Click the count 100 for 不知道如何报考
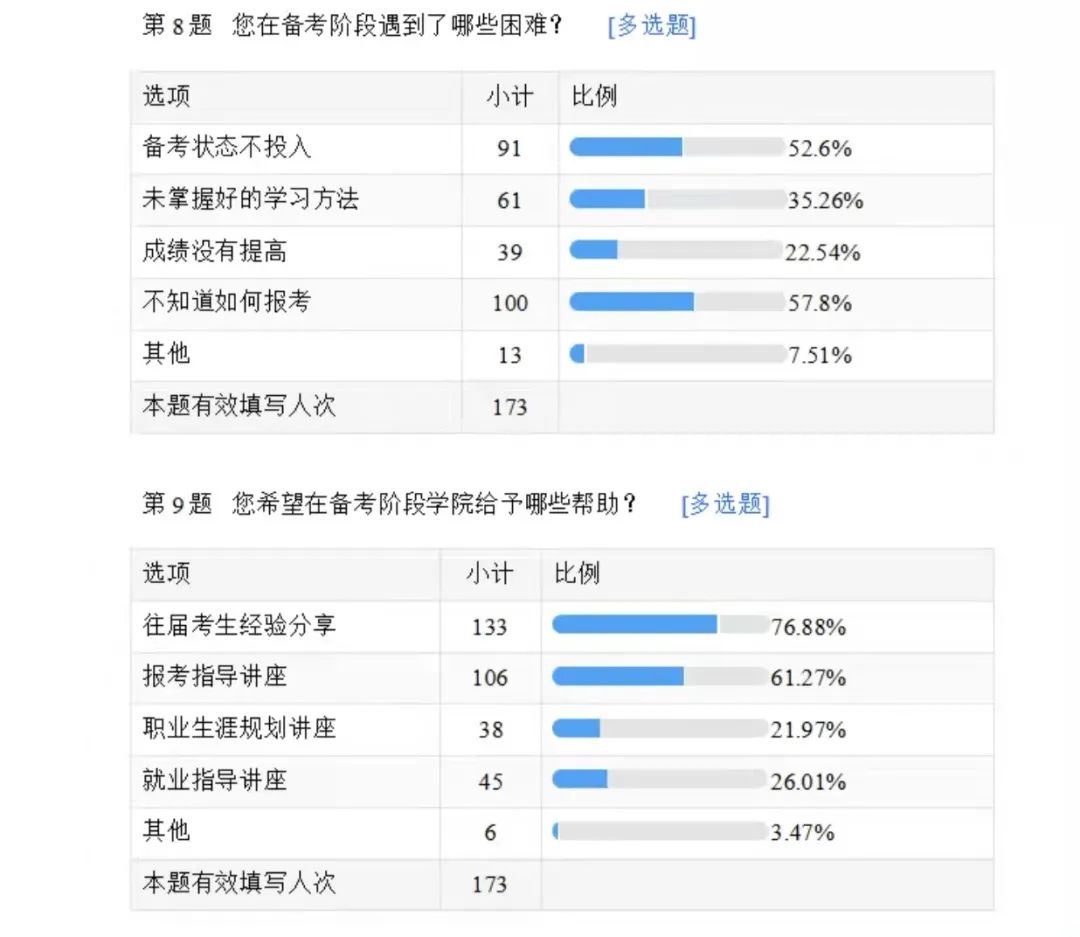Viewport: 1080px width, 937px height. 510,303
